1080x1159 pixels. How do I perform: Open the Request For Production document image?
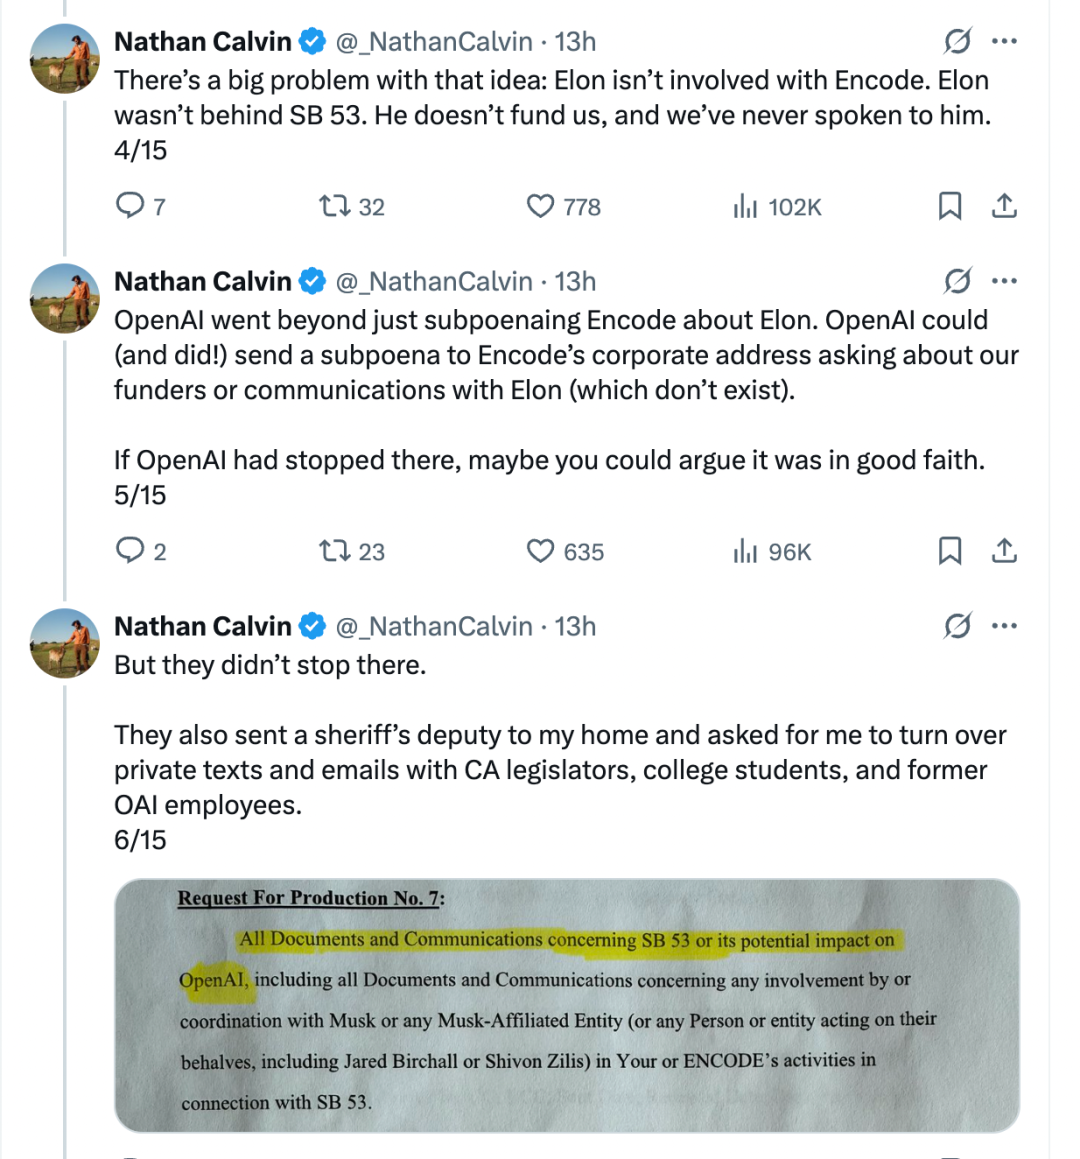tap(567, 1005)
